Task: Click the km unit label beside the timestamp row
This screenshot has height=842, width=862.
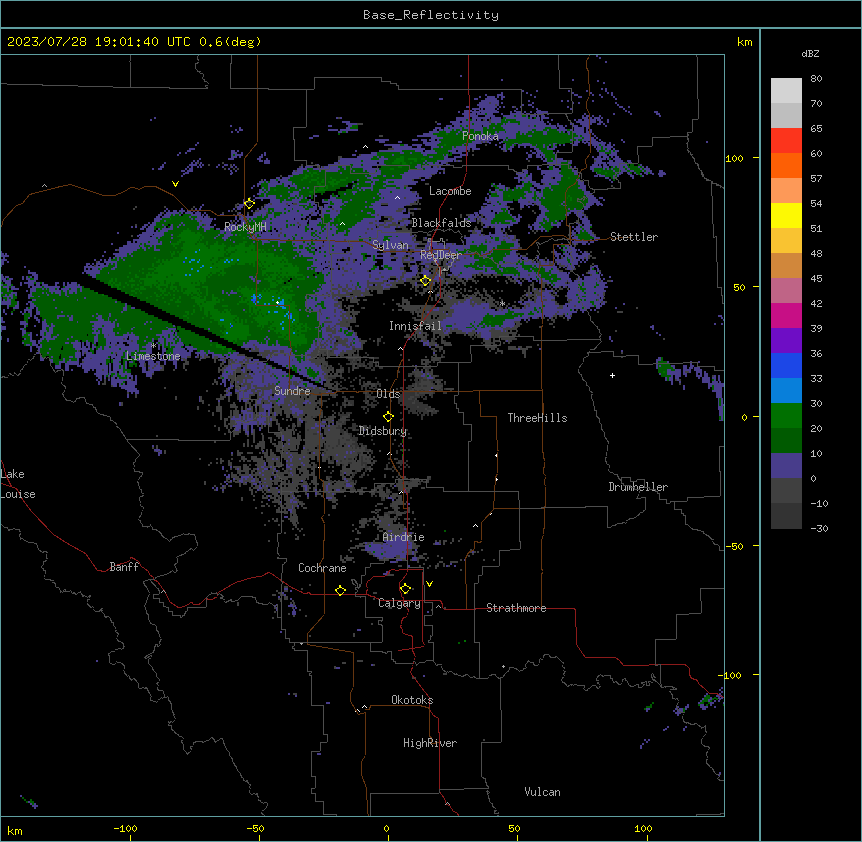Action: (744, 42)
